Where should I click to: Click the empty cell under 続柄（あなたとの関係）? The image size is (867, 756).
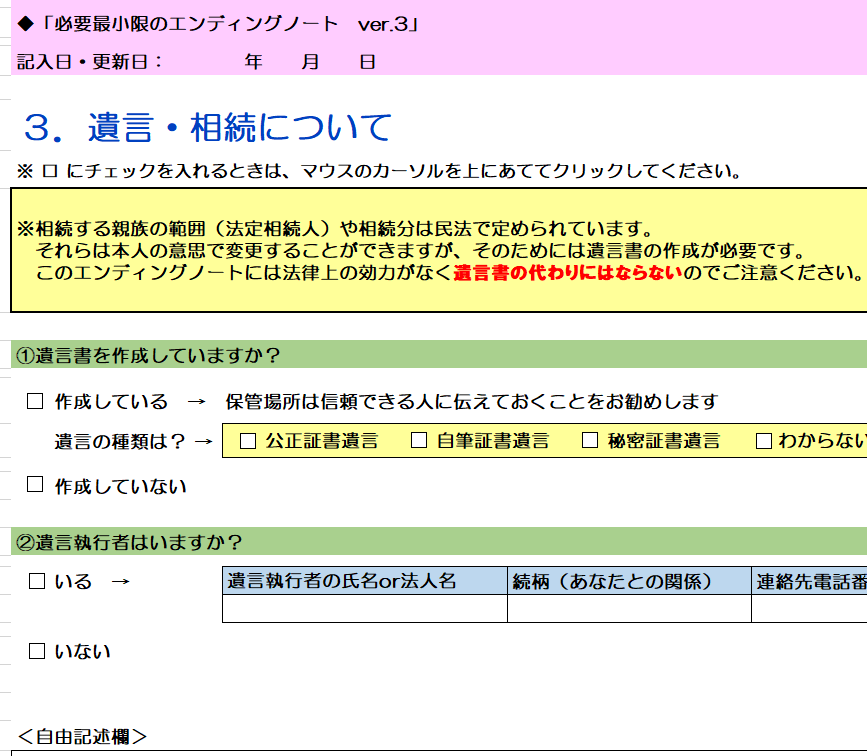pos(629,608)
